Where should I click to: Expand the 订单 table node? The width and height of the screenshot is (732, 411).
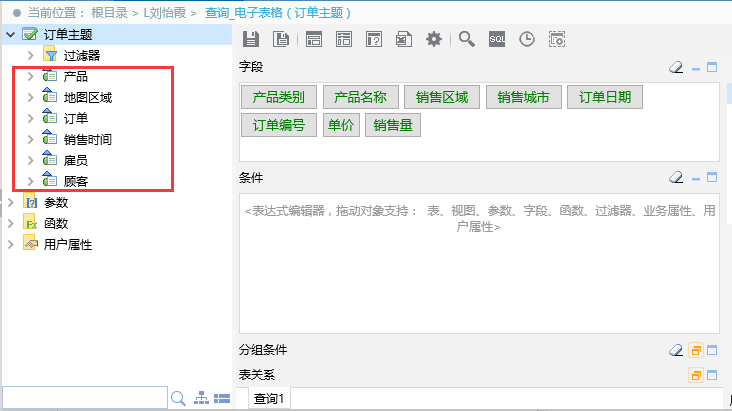pyautogui.click(x=31, y=118)
